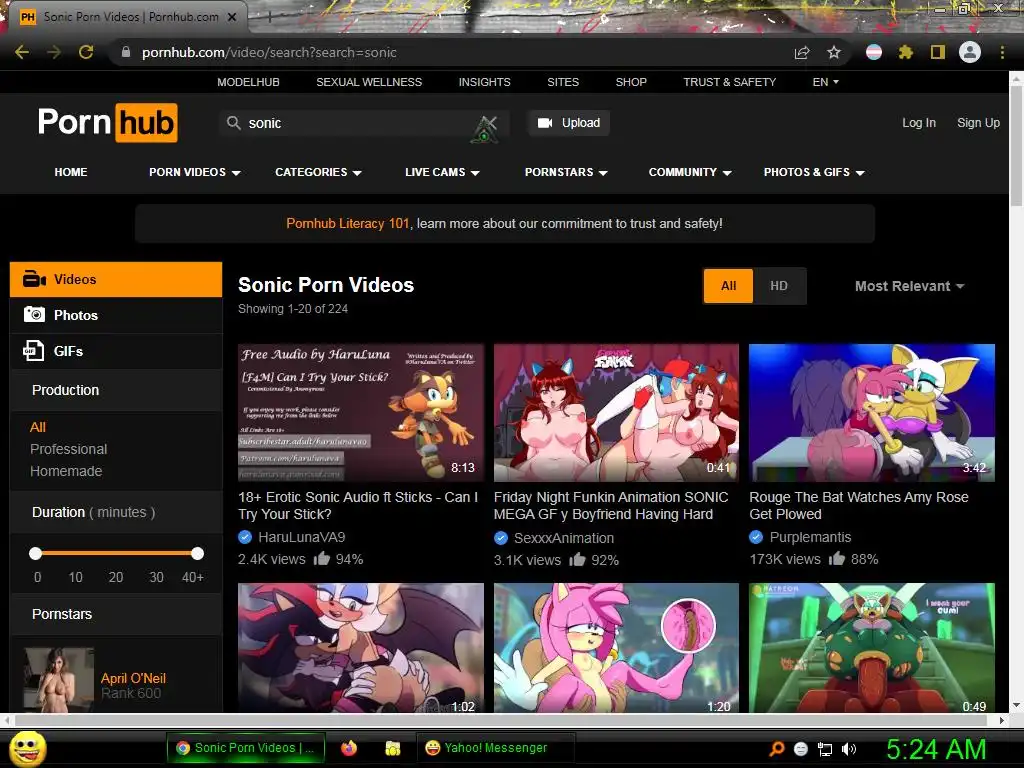Viewport: 1024px width, 768px height.
Task: Click the vertical page scrollbar
Action: [1016, 146]
